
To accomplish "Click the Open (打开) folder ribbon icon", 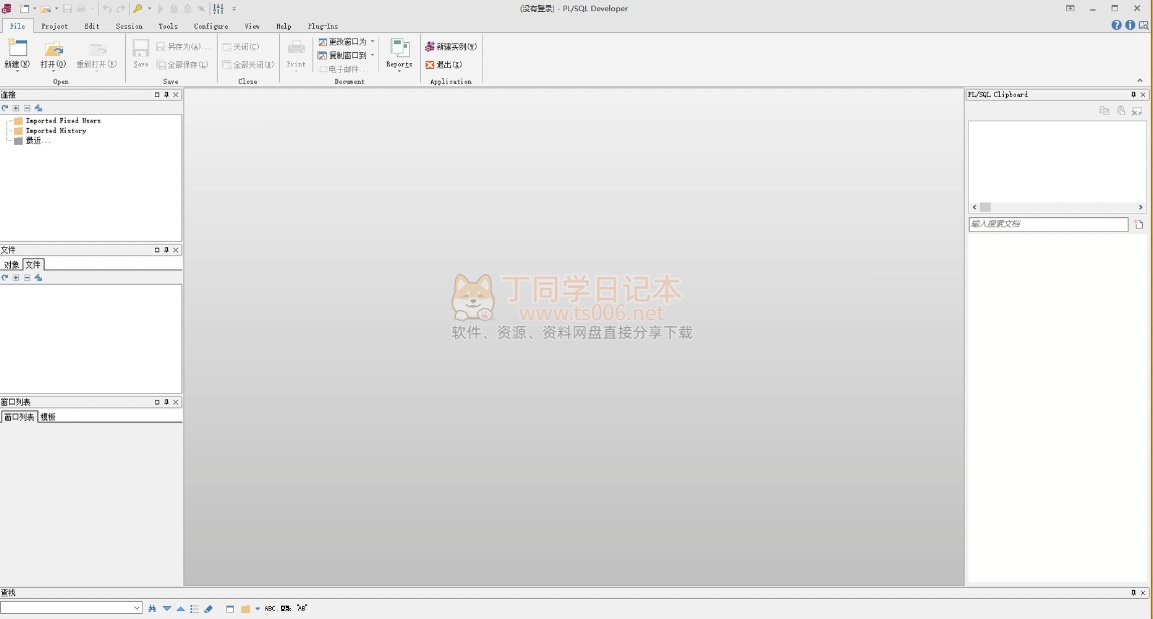I will pyautogui.click(x=54, y=49).
